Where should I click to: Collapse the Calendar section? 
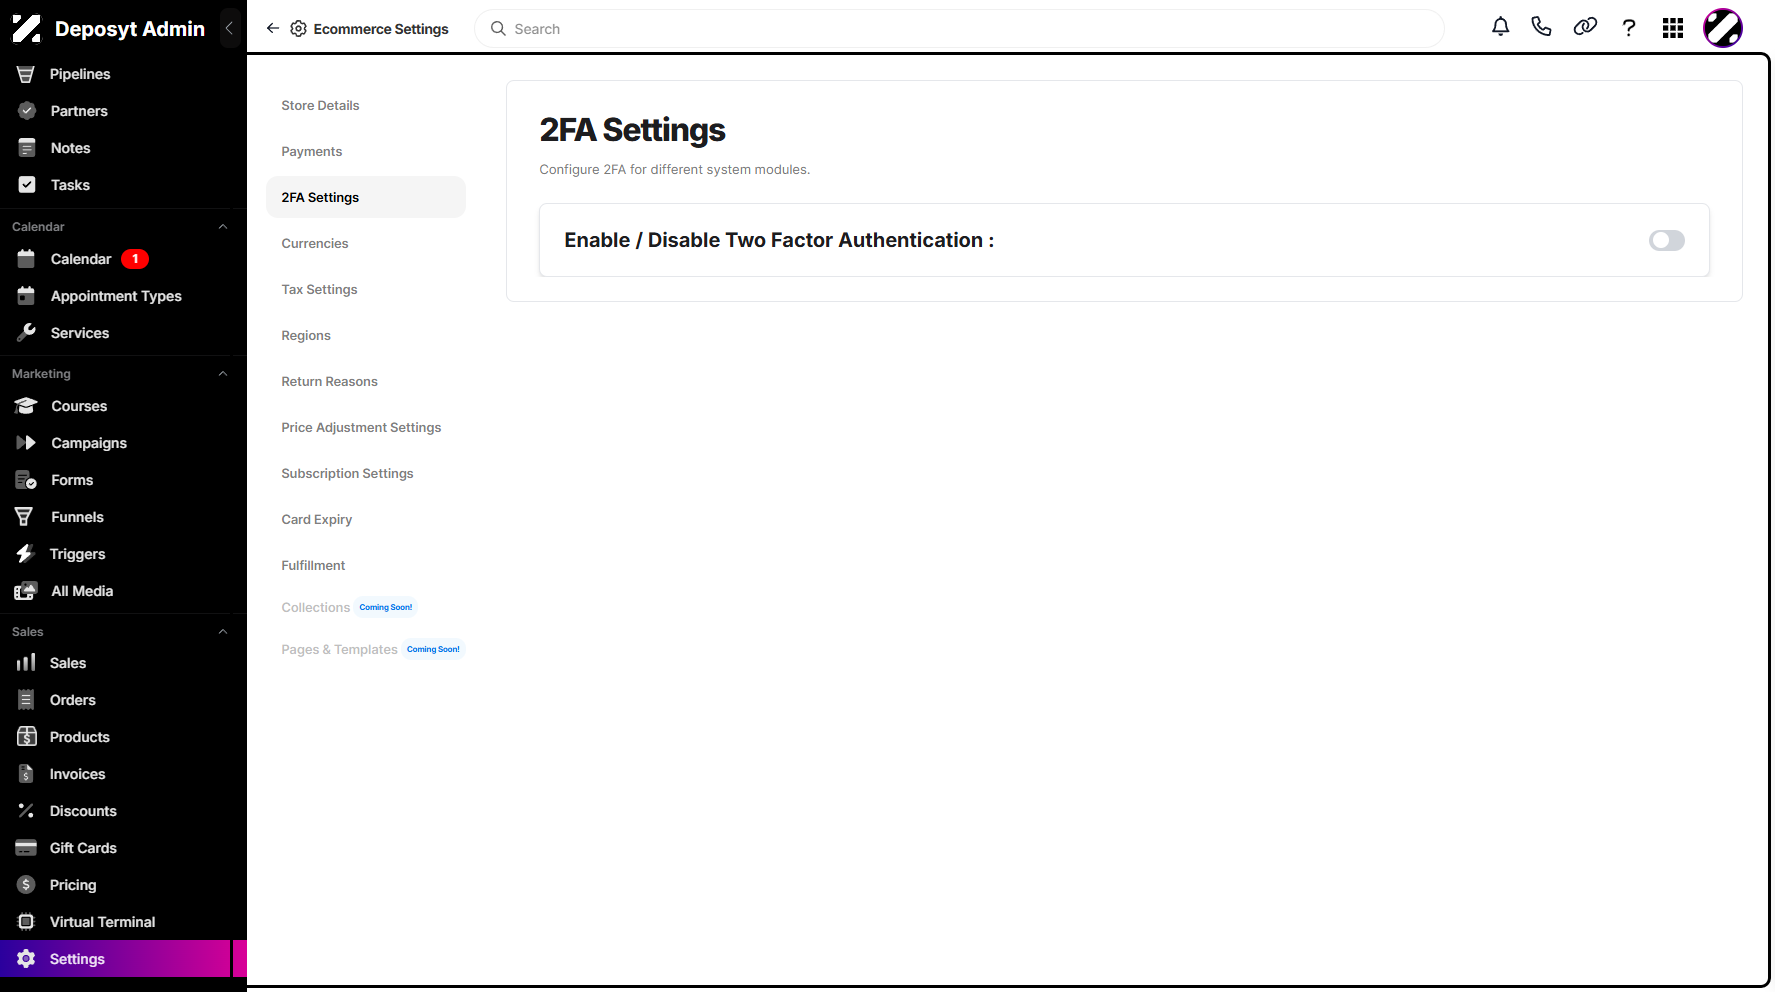(223, 227)
